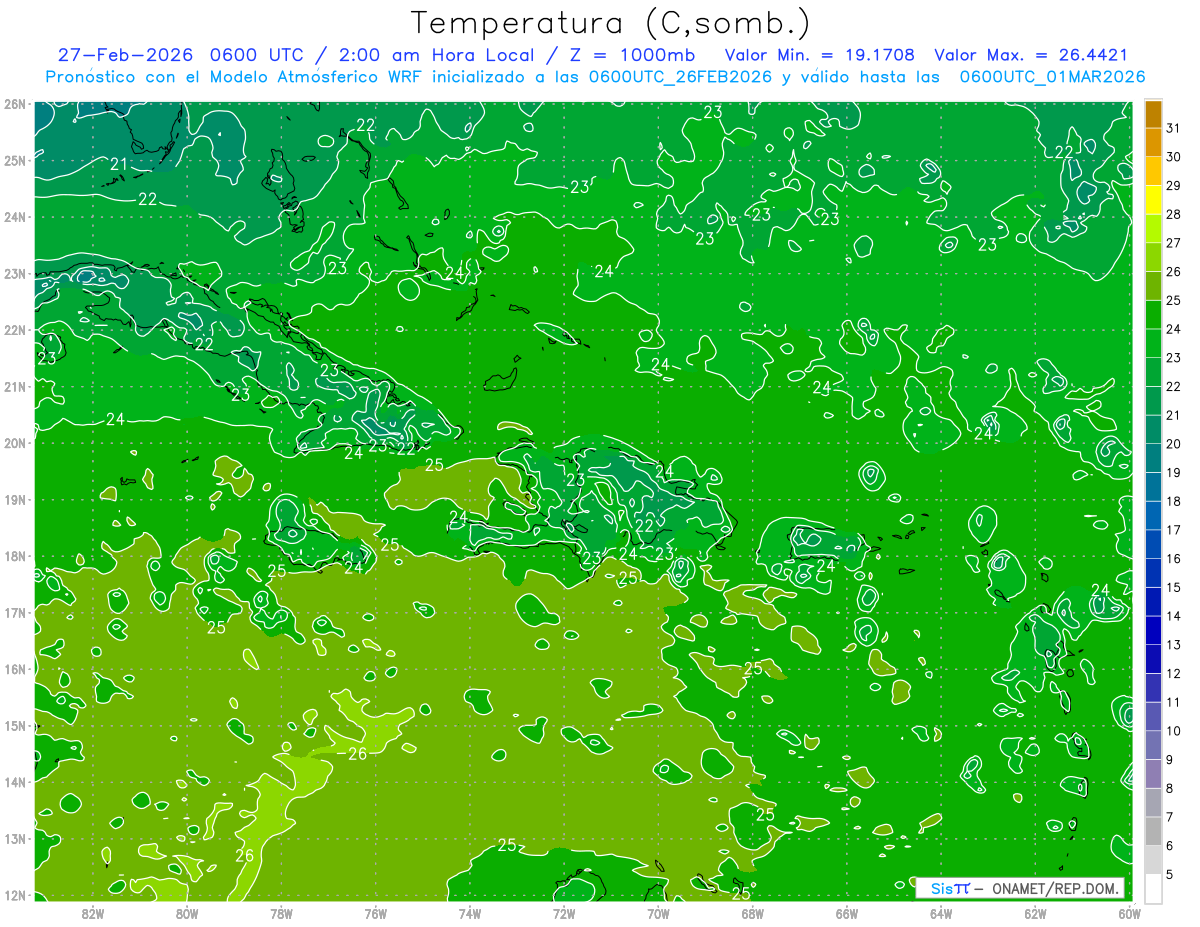Click the purple swatch between 10 and 11
The image size is (1200, 927).
point(1152,716)
